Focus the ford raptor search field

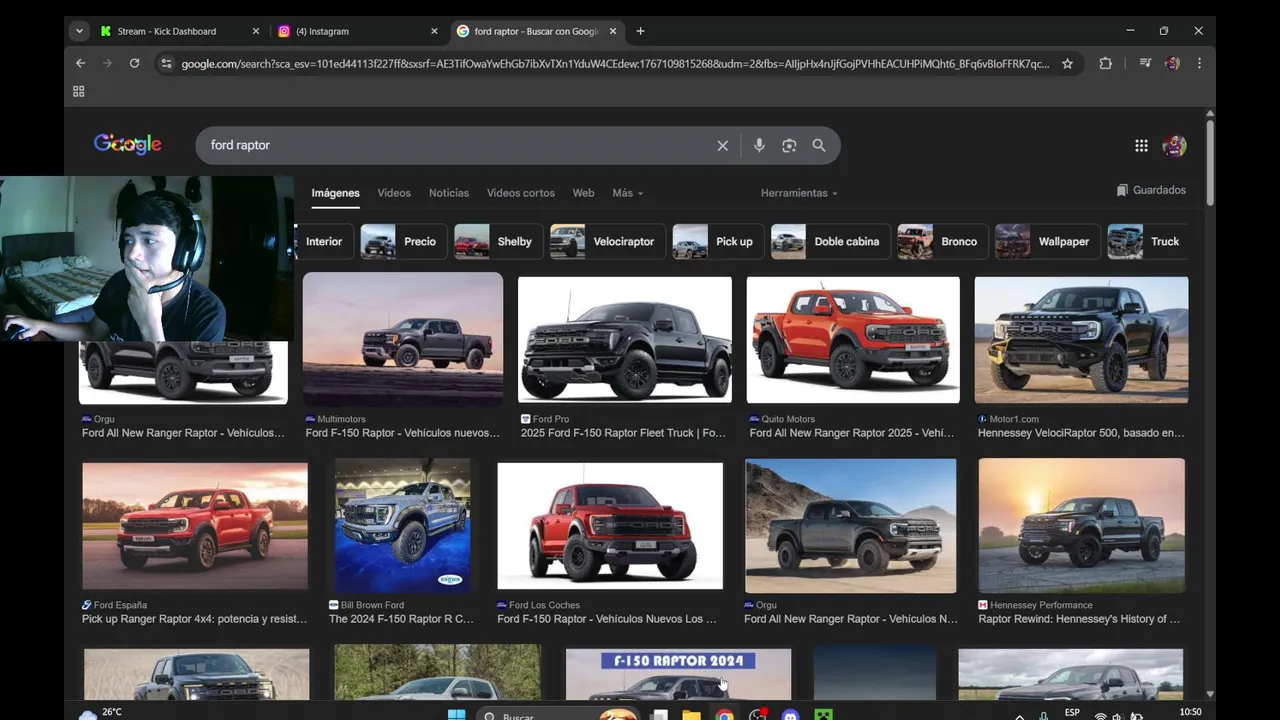click(455, 146)
